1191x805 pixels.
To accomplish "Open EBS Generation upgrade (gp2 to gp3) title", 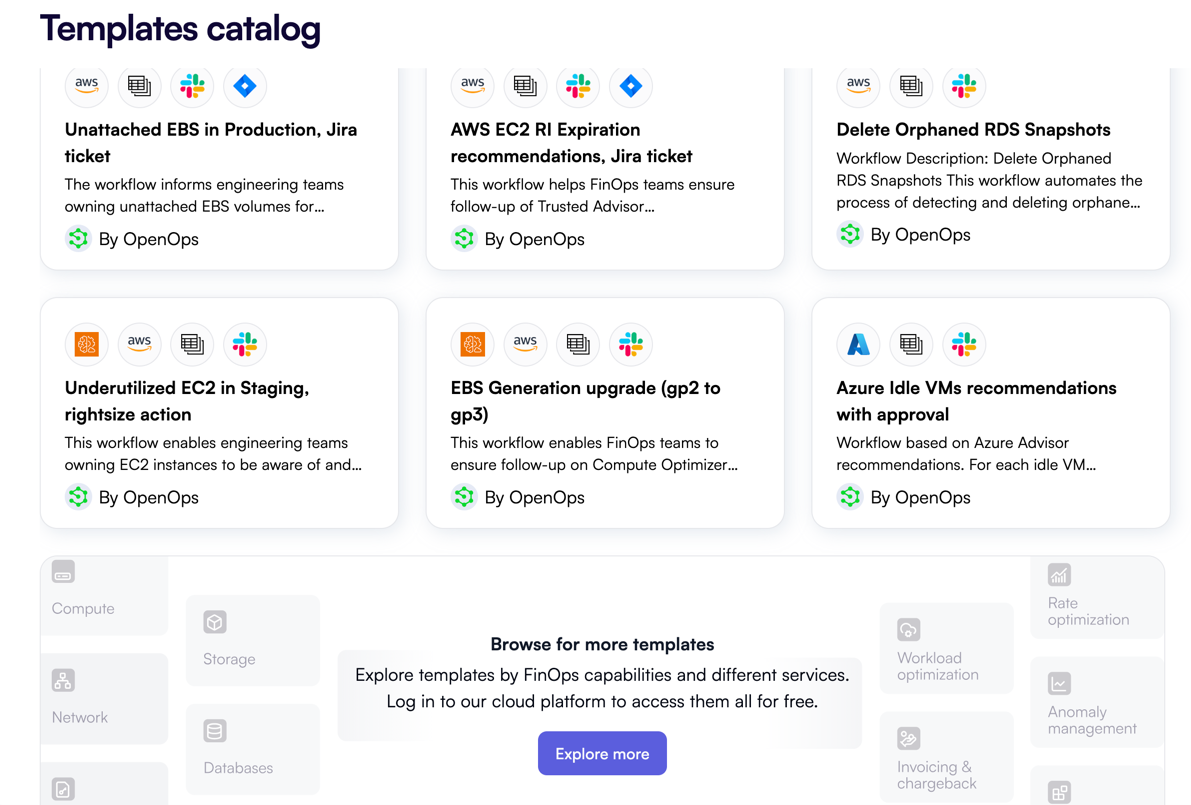I will [585, 401].
